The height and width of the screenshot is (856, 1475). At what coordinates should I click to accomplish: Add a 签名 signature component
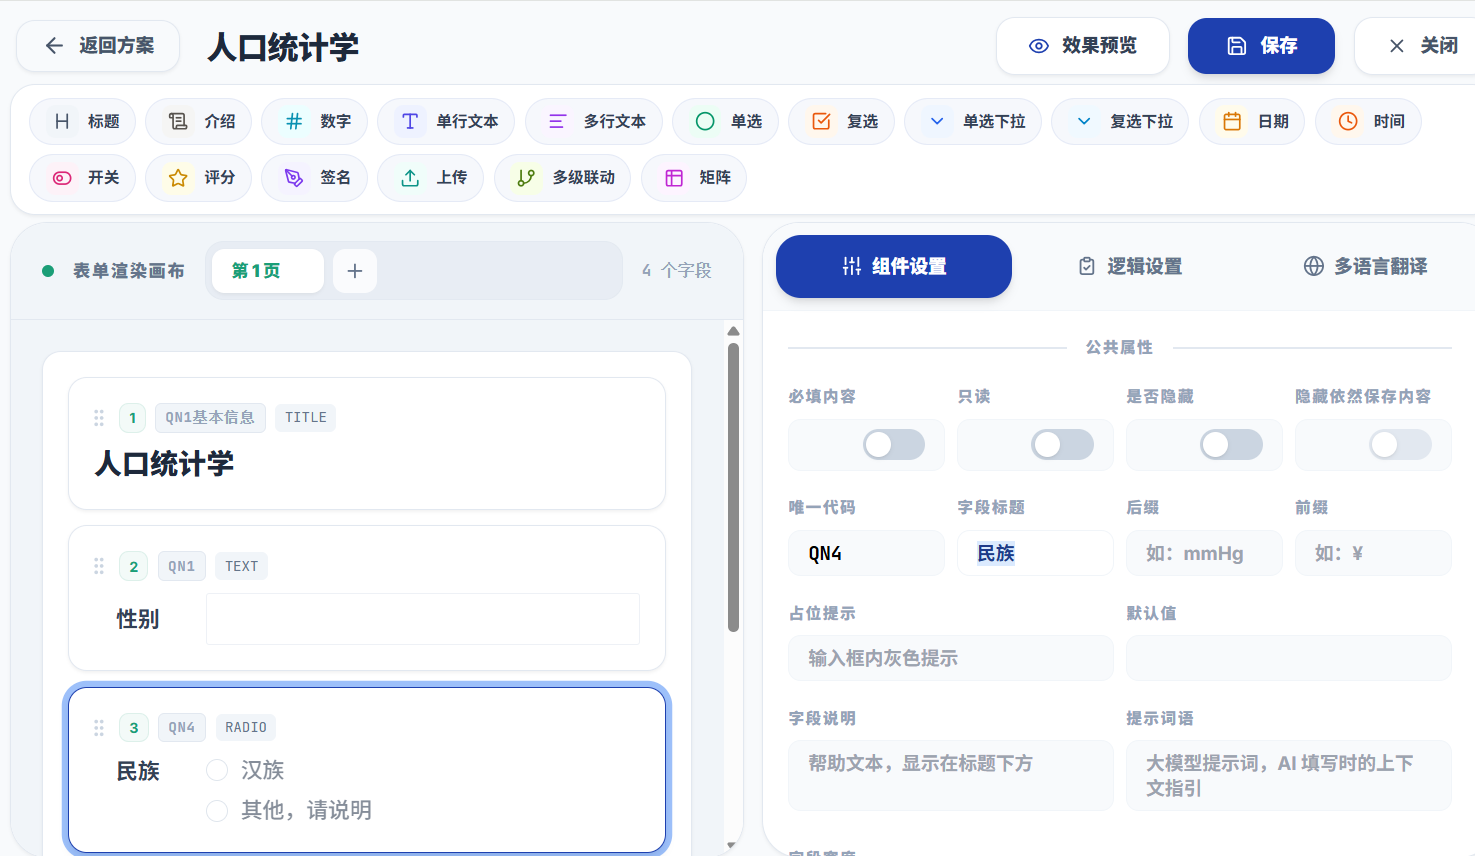click(315, 178)
